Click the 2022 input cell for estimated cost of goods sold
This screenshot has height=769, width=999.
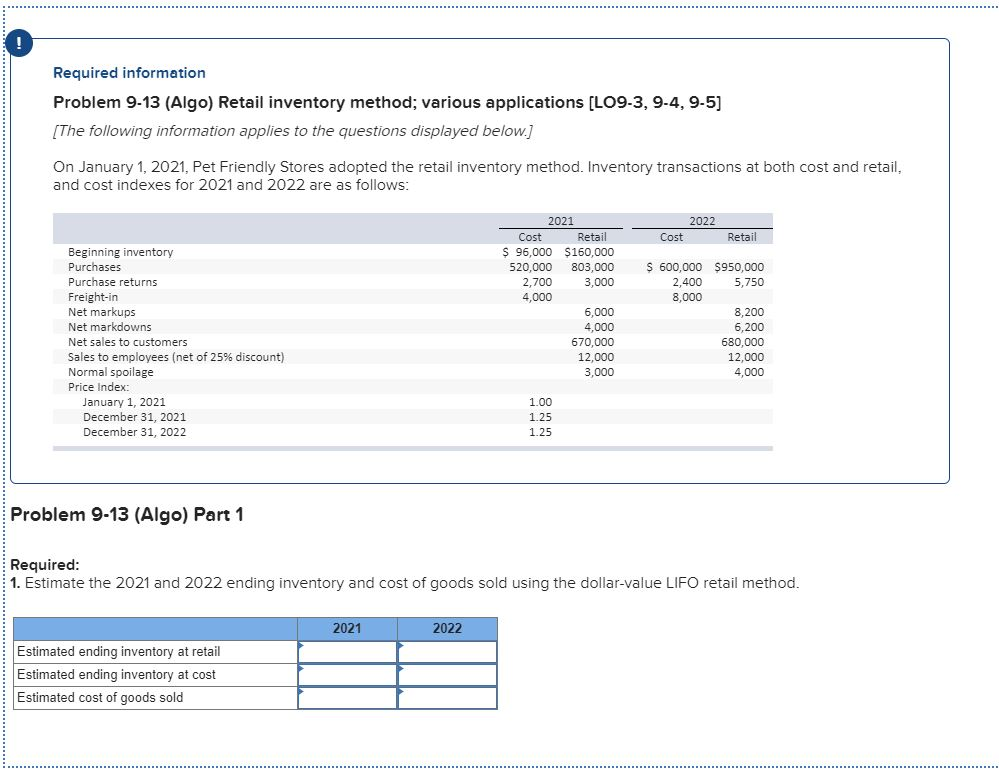[x=448, y=698]
